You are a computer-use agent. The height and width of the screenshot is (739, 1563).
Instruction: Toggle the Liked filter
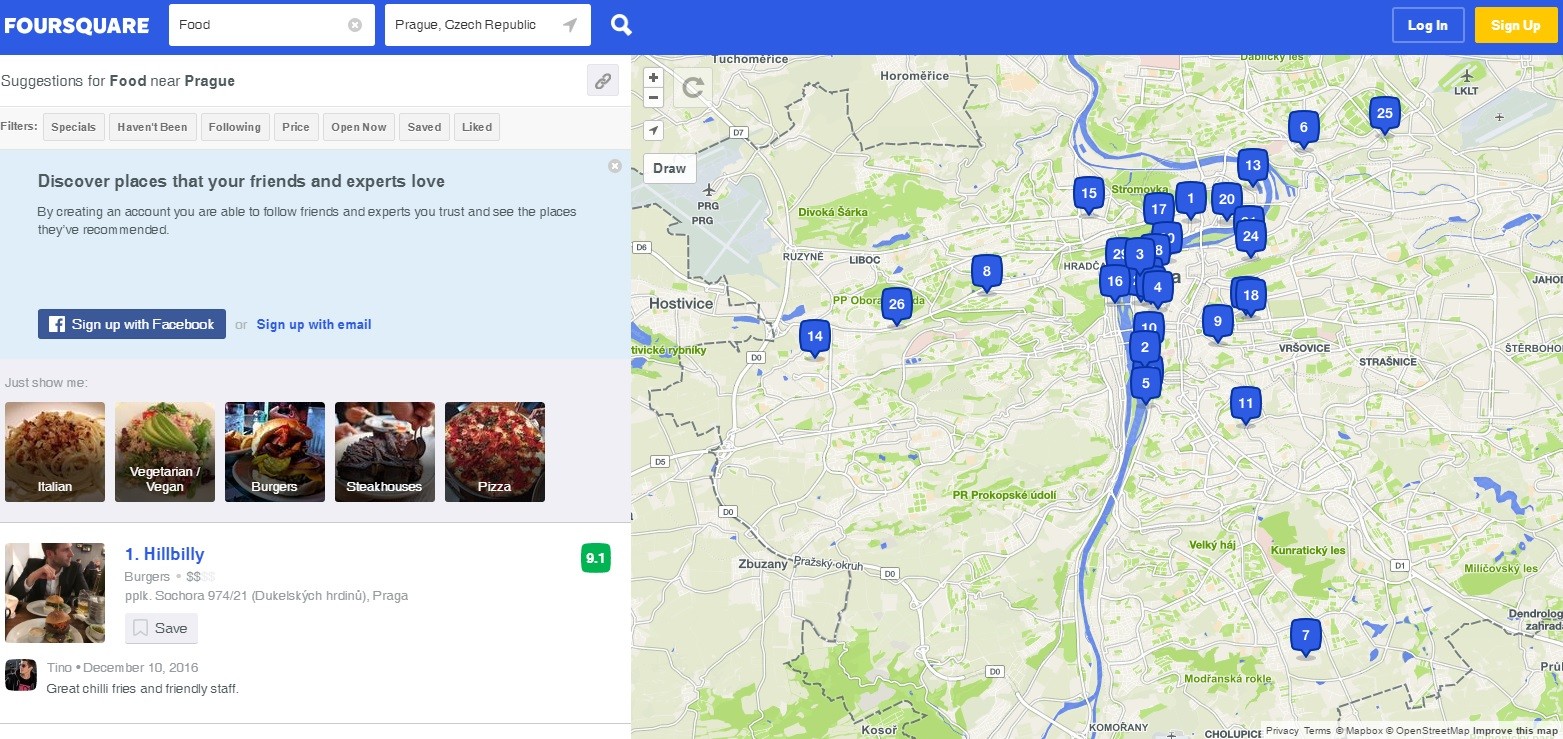point(477,127)
